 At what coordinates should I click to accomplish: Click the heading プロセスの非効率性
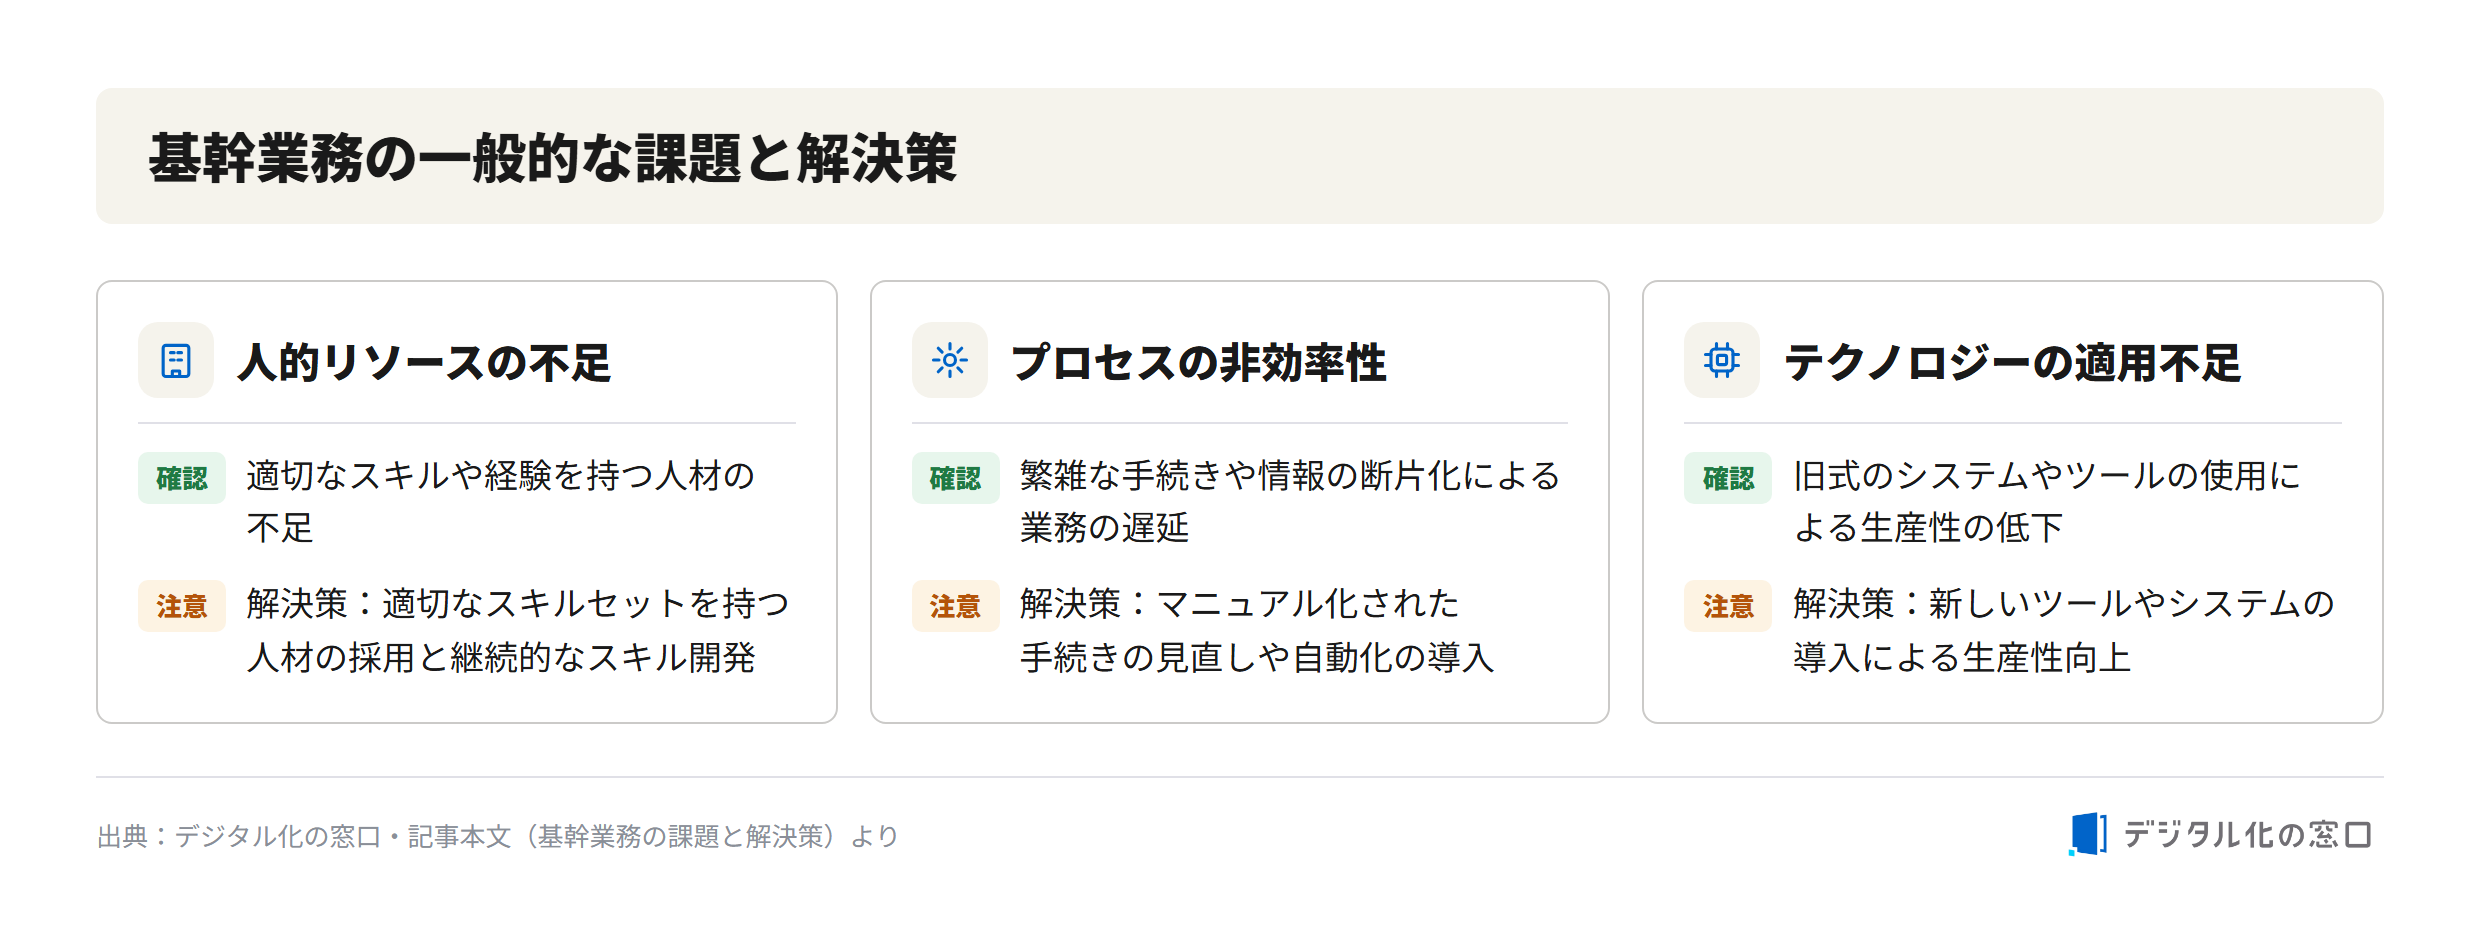tap(1198, 362)
